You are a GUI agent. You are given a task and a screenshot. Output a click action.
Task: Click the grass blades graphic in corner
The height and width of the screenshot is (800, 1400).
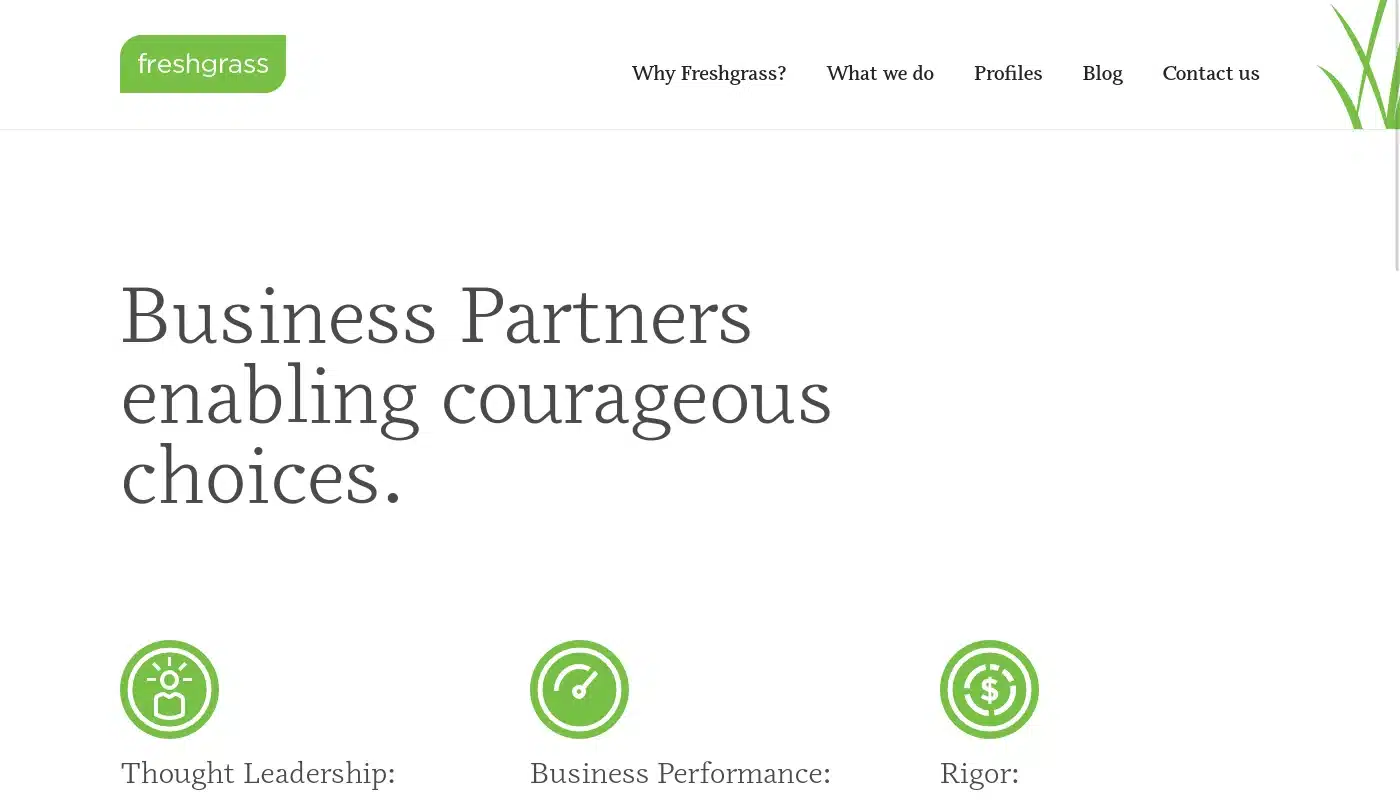pyautogui.click(x=1360, y=65)
